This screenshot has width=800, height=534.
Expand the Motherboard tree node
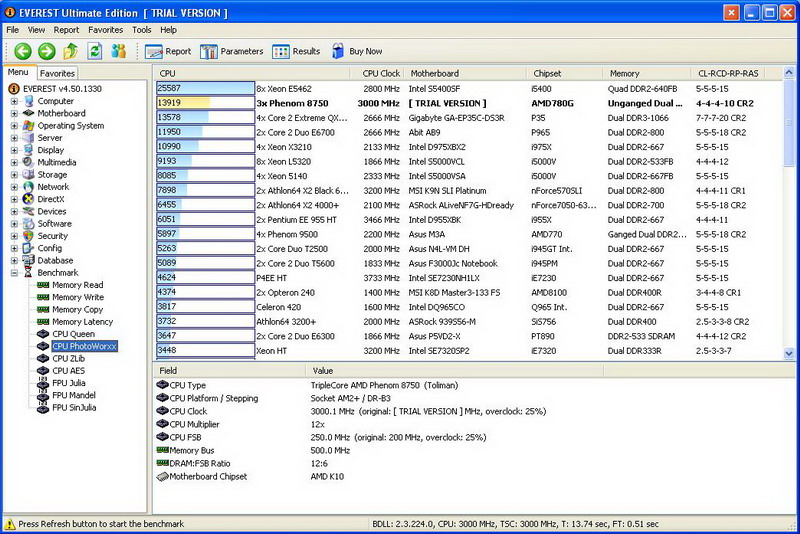pyautogui.click(x=14, y=113)
